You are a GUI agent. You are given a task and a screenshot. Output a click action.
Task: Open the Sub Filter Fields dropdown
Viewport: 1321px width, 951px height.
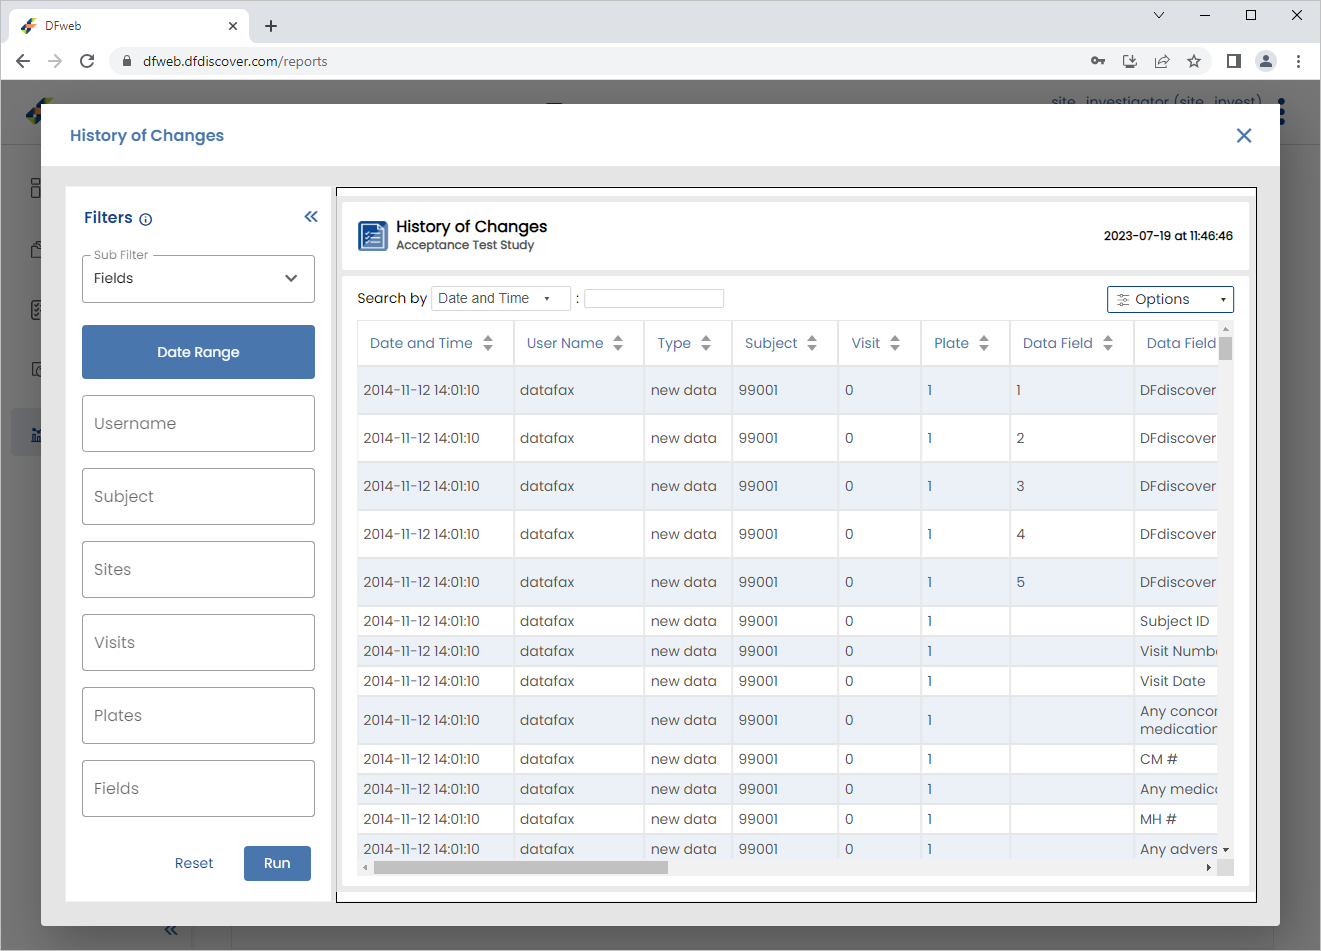[x=198, y=279]
